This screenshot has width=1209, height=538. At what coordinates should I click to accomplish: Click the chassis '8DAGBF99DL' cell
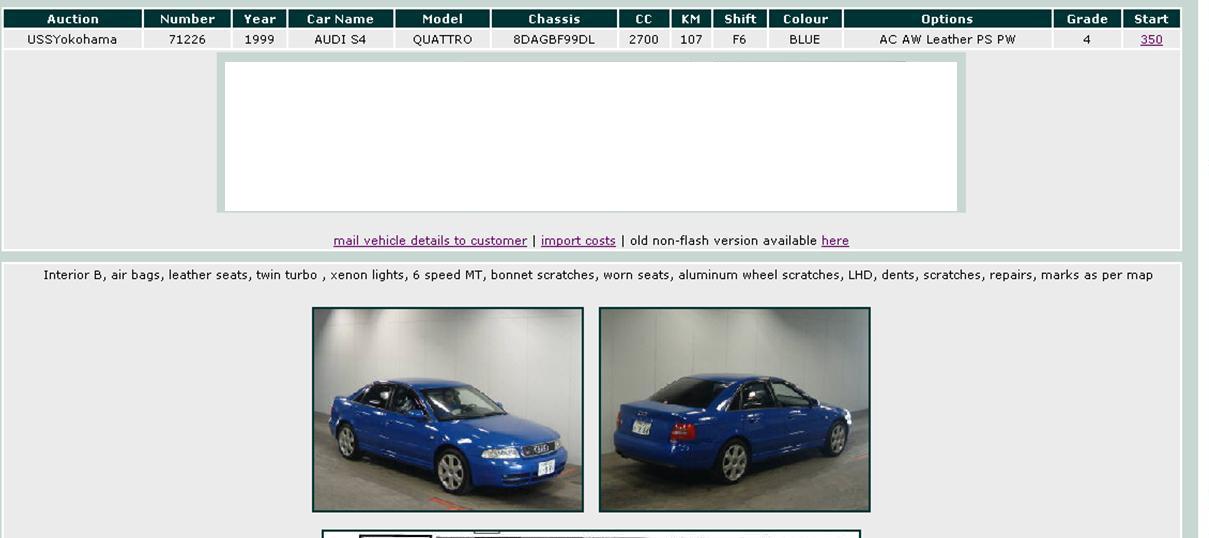click(554, 40)
